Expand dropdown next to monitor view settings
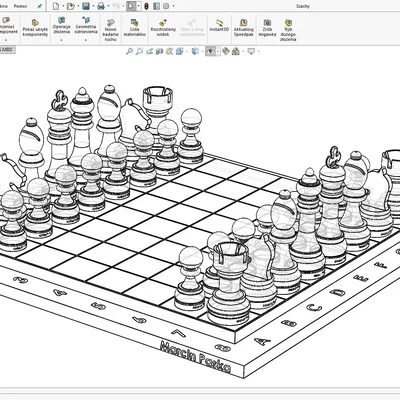 pos(258,51)
